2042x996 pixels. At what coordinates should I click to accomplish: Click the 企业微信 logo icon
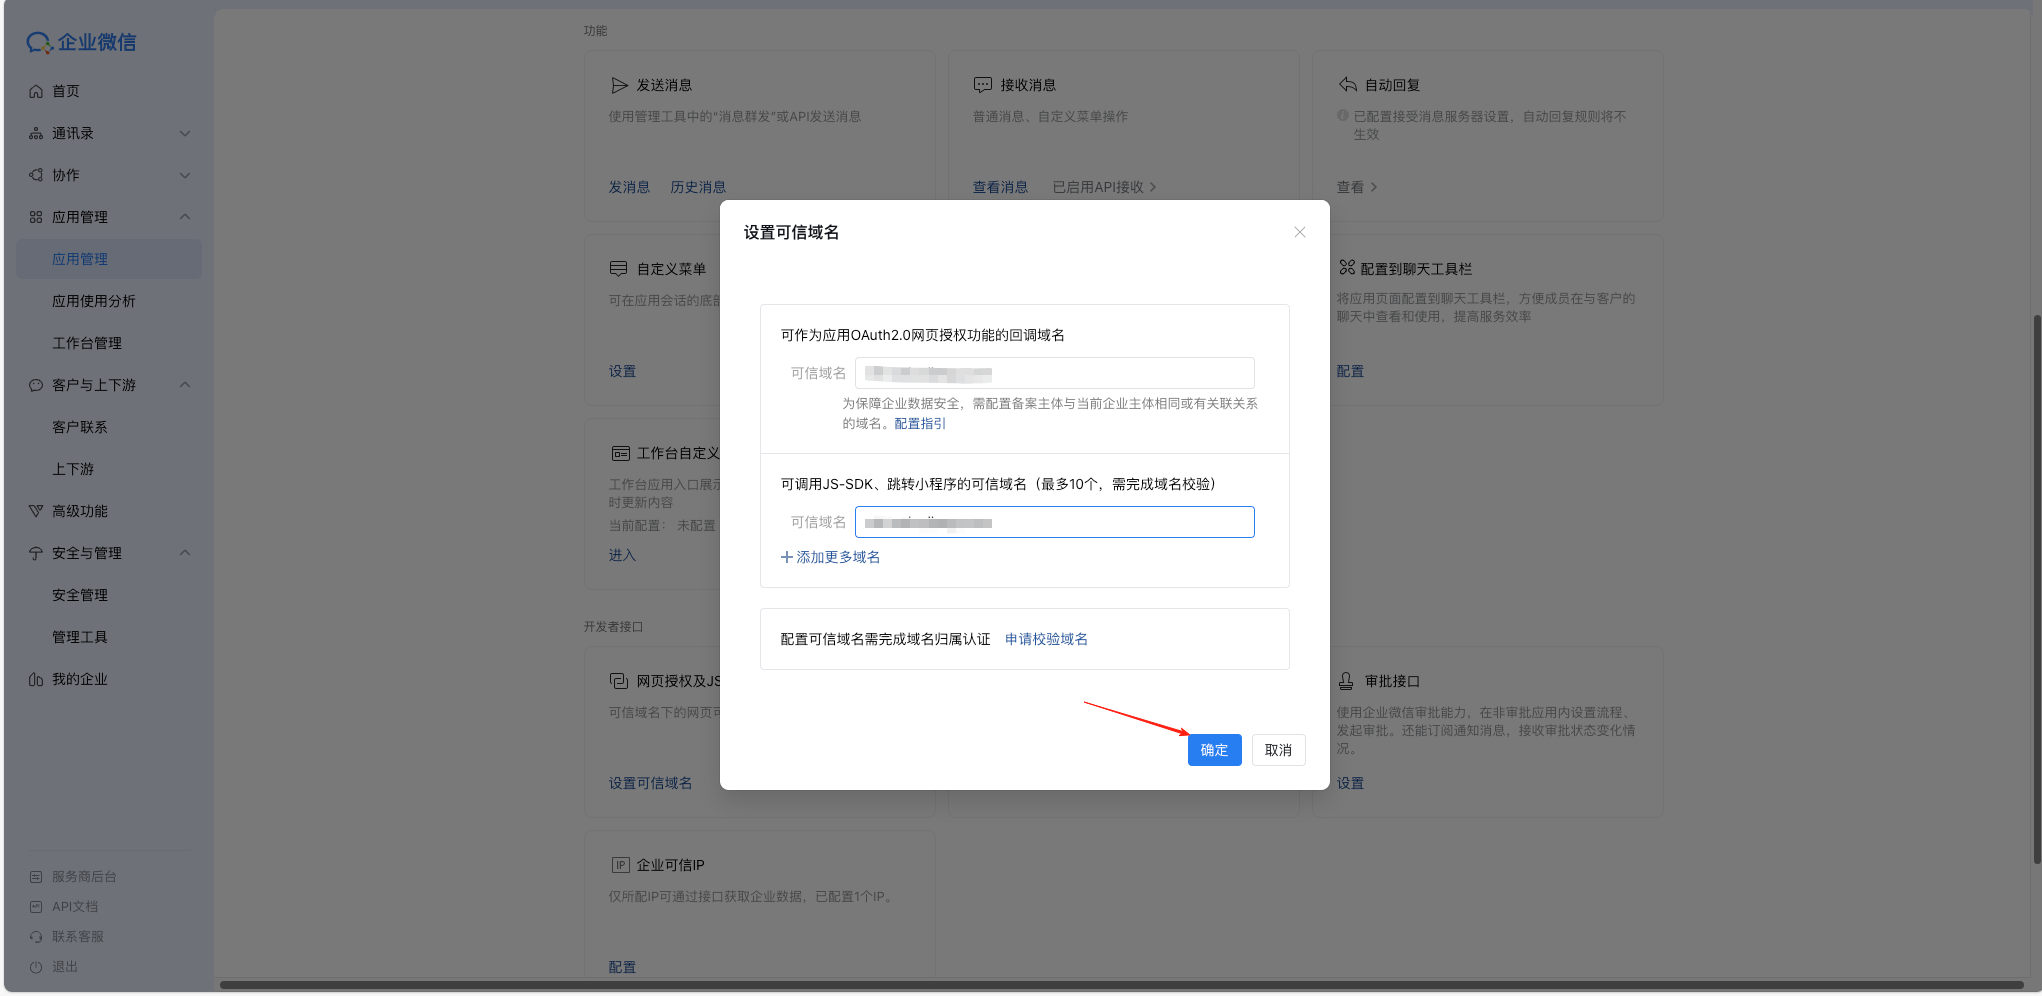click(39, 42)
